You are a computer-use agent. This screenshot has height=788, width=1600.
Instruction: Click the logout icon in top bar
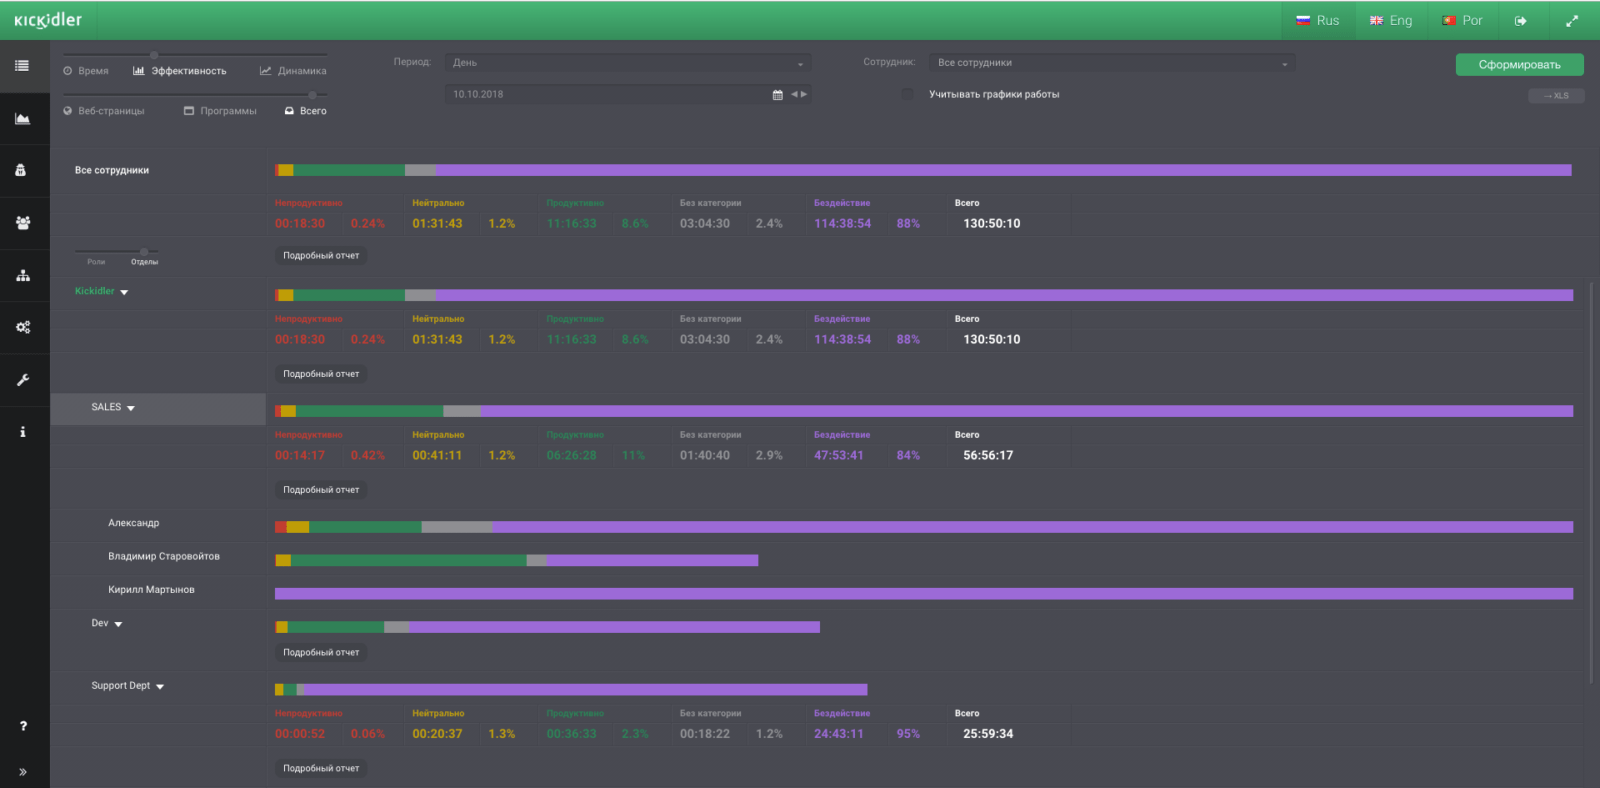[1520, 21]
